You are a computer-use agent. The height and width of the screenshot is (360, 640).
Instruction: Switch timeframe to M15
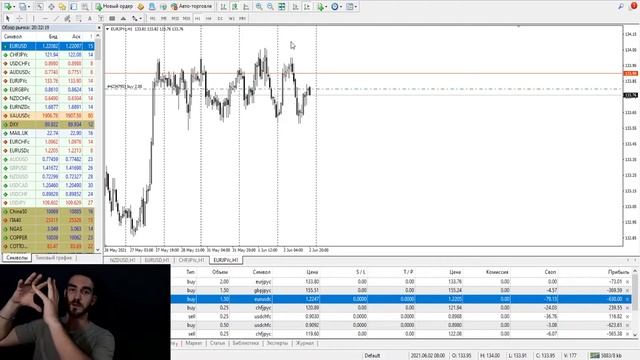click(175, 18)
